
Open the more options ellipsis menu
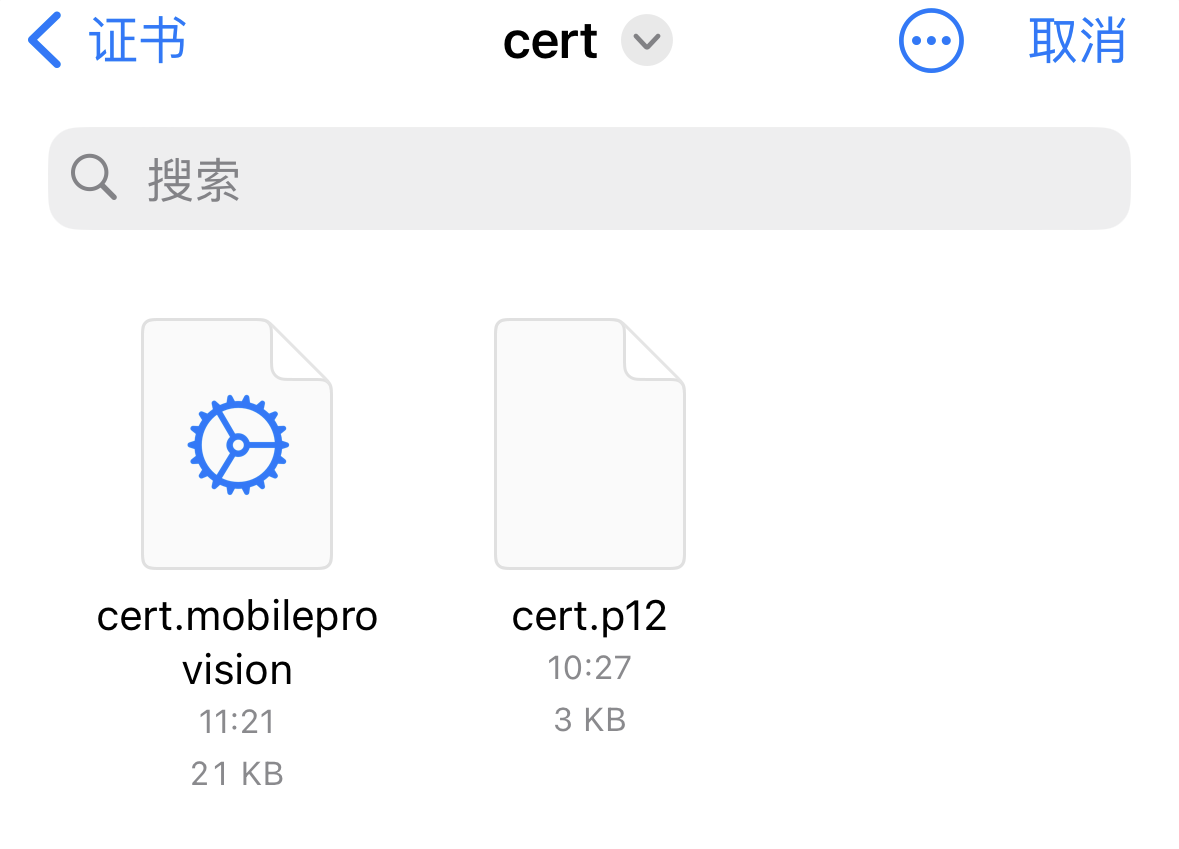pyautogui.click(x=931, y=41)
